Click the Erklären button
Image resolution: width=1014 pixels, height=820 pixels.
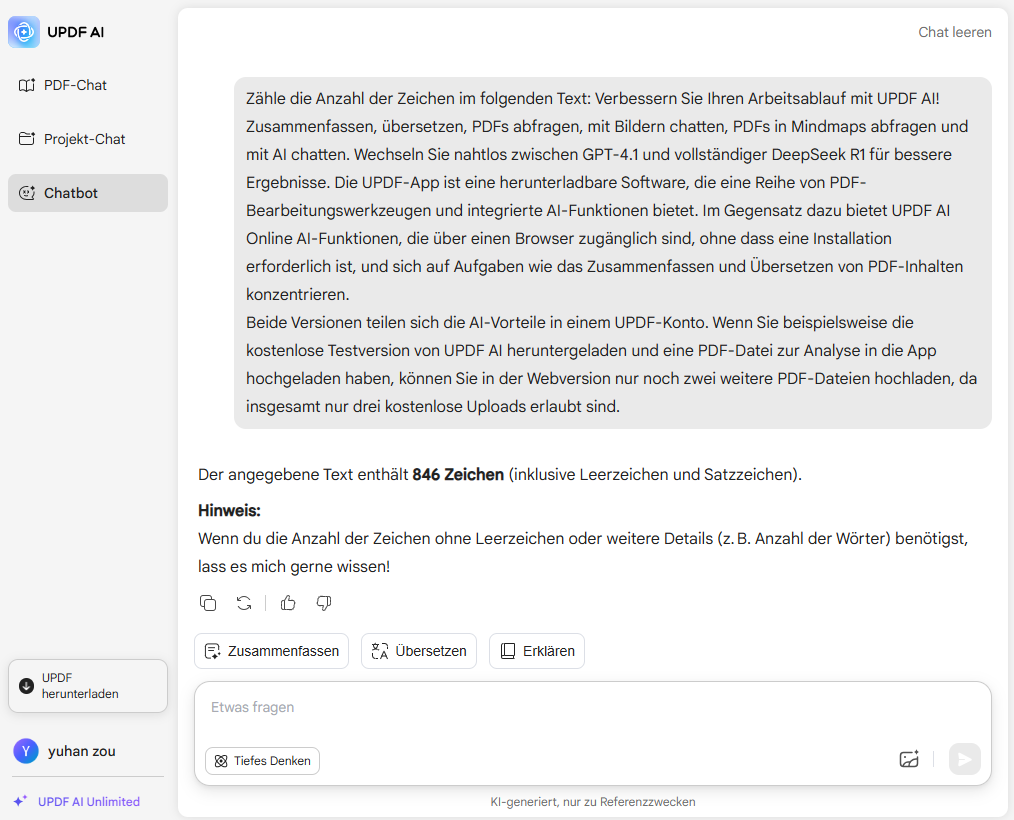pyautogui.click(x=537, y=651)
